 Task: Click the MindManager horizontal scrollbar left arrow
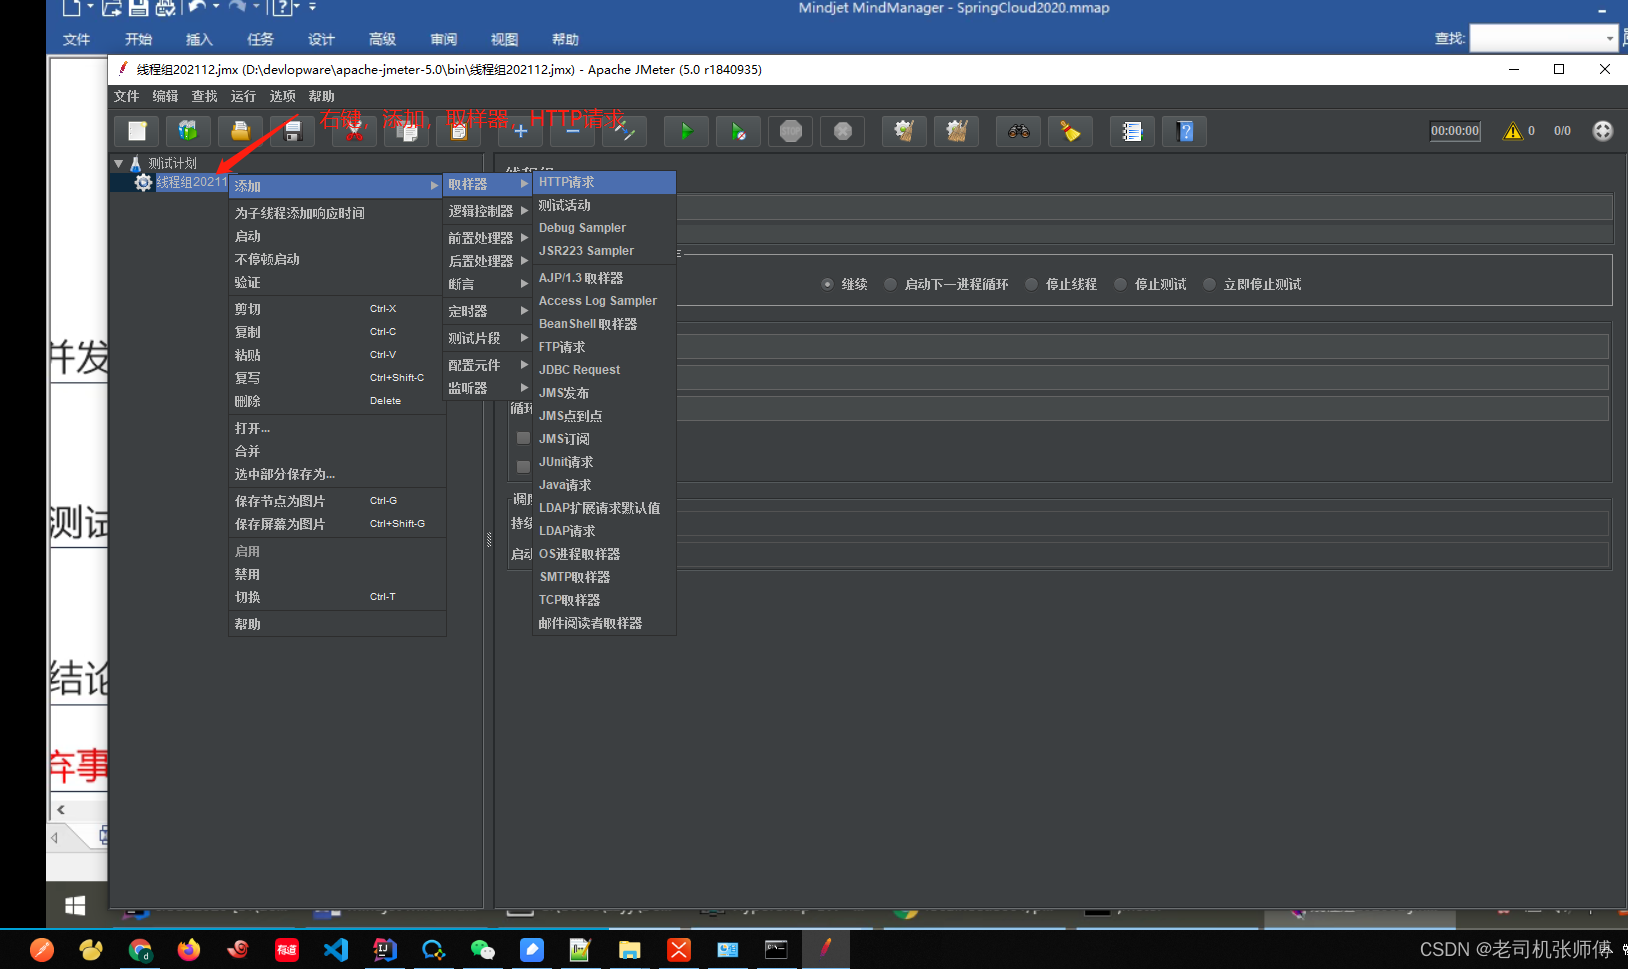coord(61,810)
